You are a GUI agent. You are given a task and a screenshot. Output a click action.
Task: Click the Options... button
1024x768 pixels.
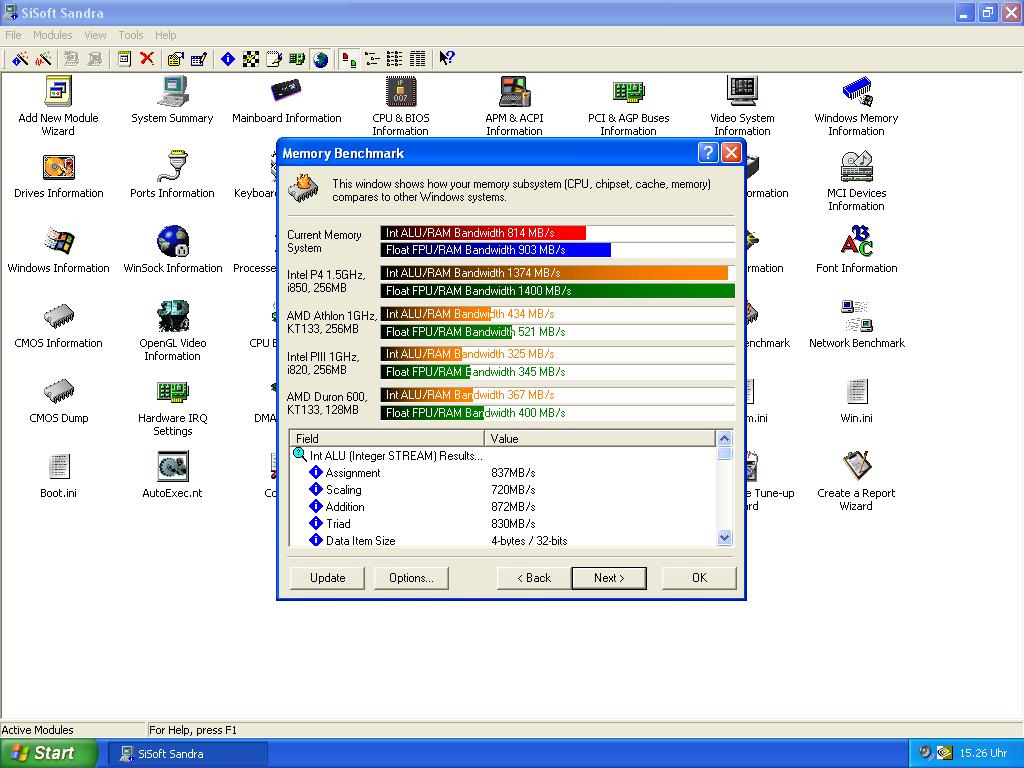411,578
